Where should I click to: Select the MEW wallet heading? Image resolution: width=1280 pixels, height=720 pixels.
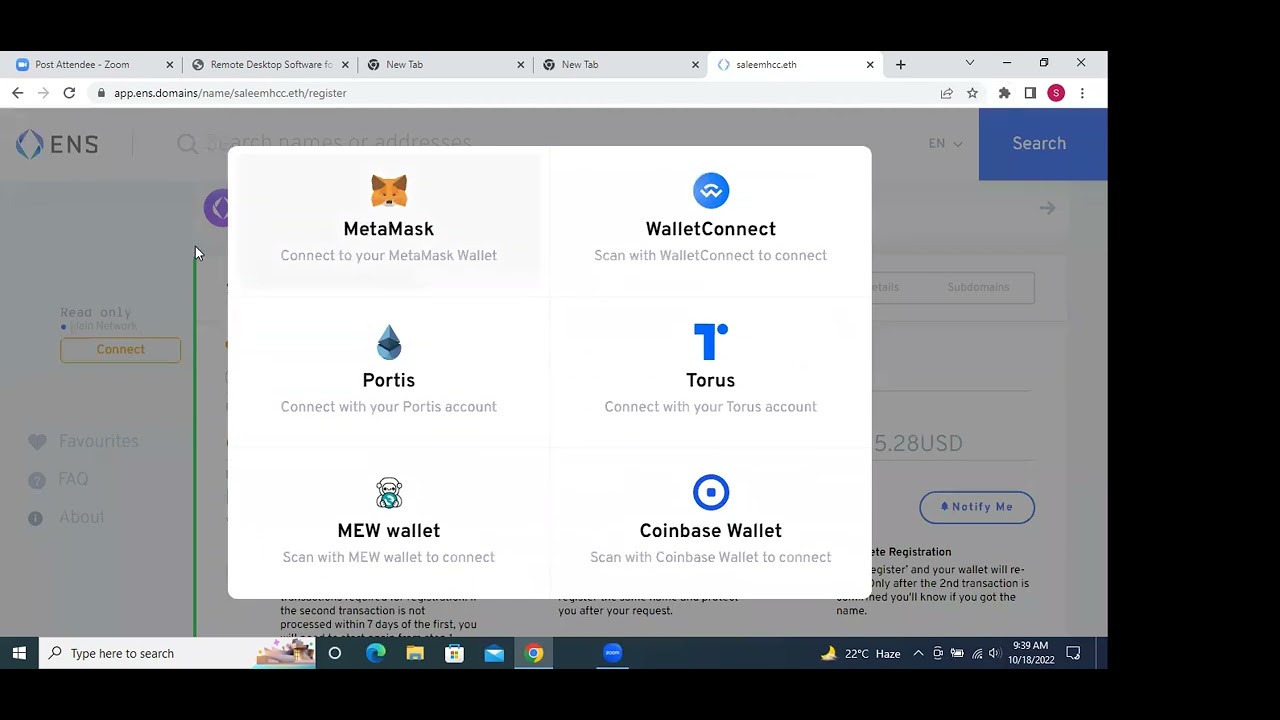pos(389,531)
